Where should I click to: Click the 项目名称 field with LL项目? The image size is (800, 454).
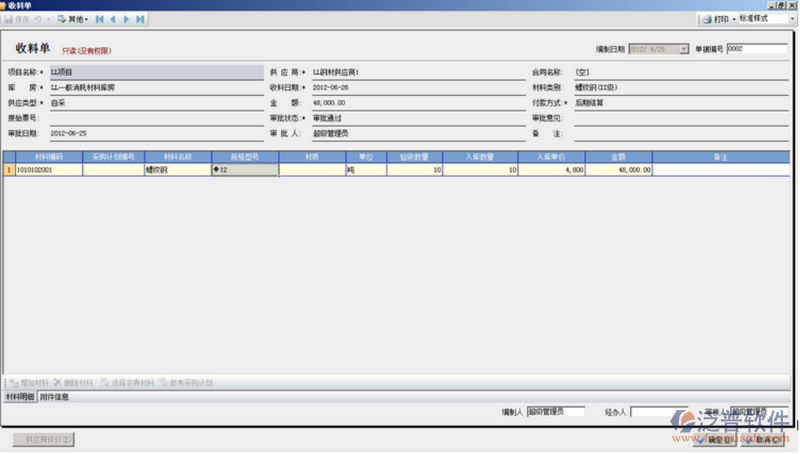[157, 72]
